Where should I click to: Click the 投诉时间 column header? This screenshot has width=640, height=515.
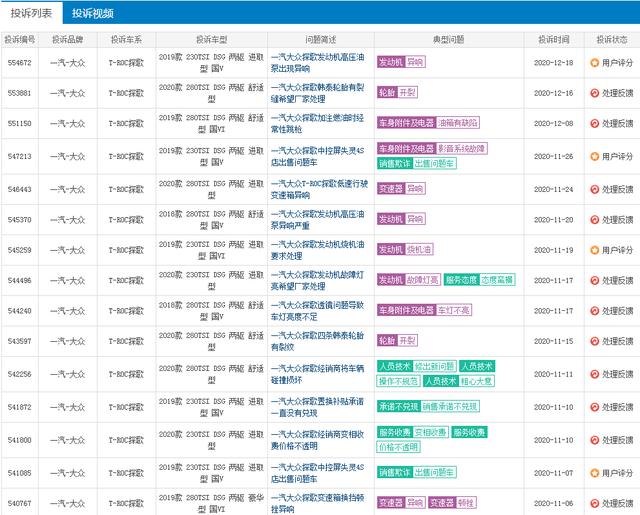(554, 40)
